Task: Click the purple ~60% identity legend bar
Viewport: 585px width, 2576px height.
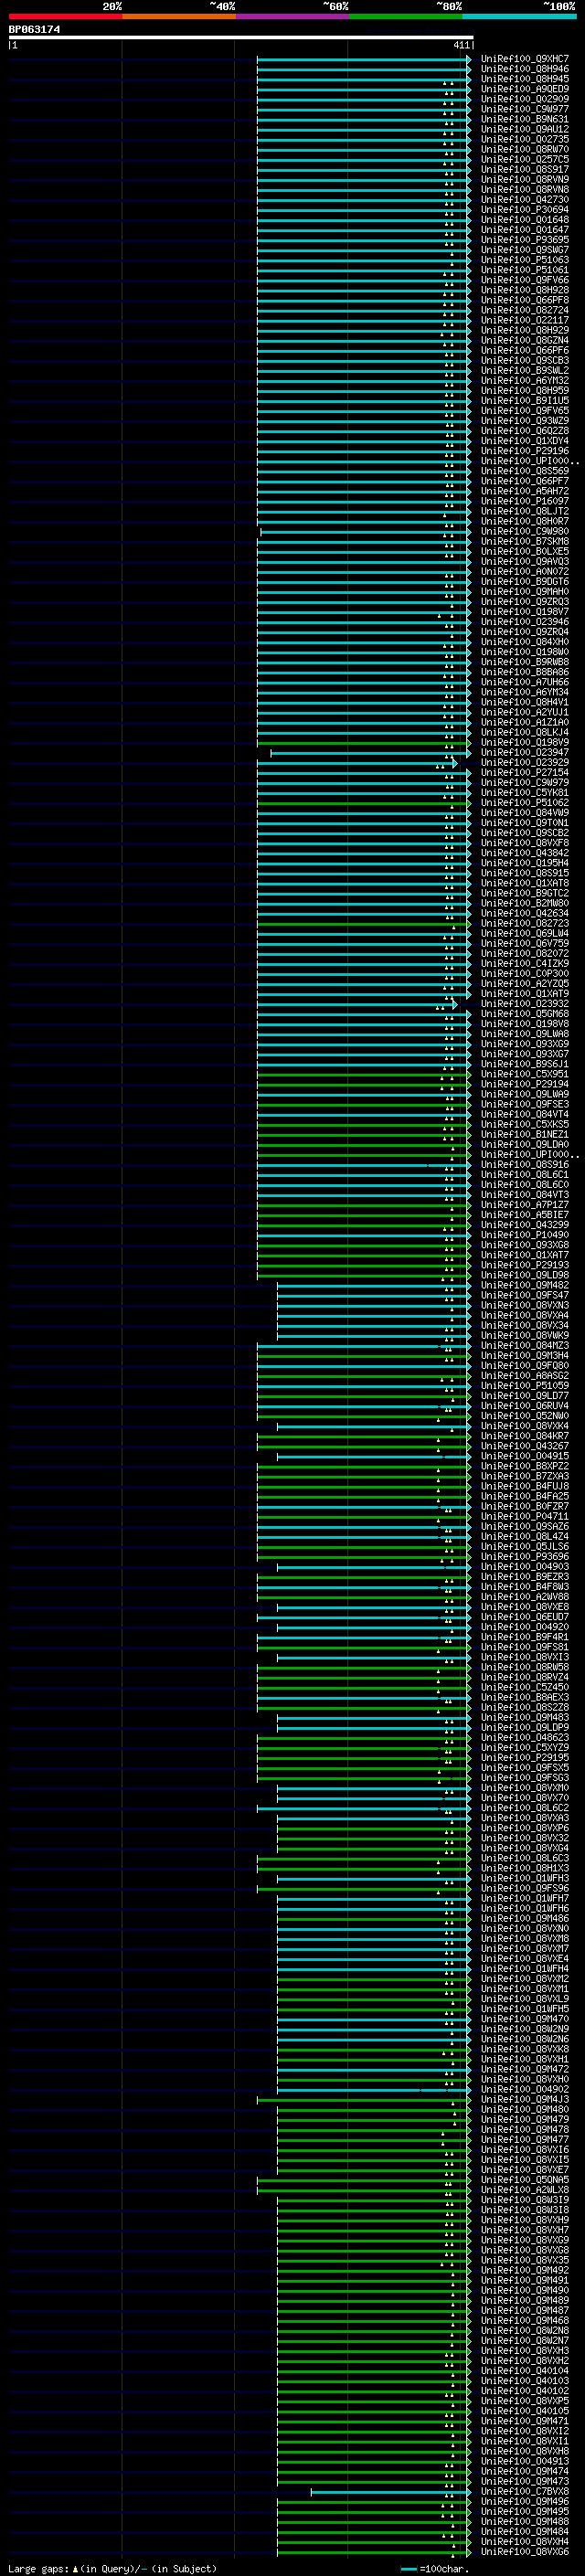Action: pyautogui.click(x=292, y=16)
